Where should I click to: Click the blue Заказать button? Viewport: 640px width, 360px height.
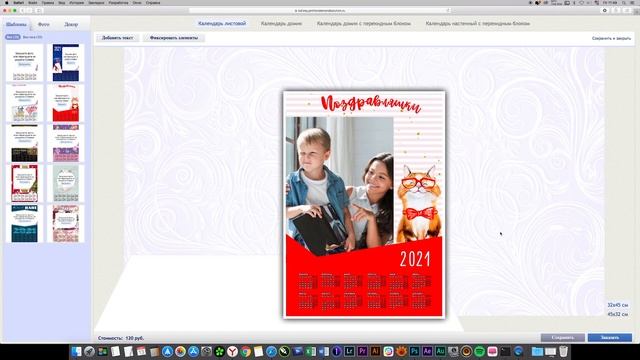pyautogui.click(x=610, y=338)
